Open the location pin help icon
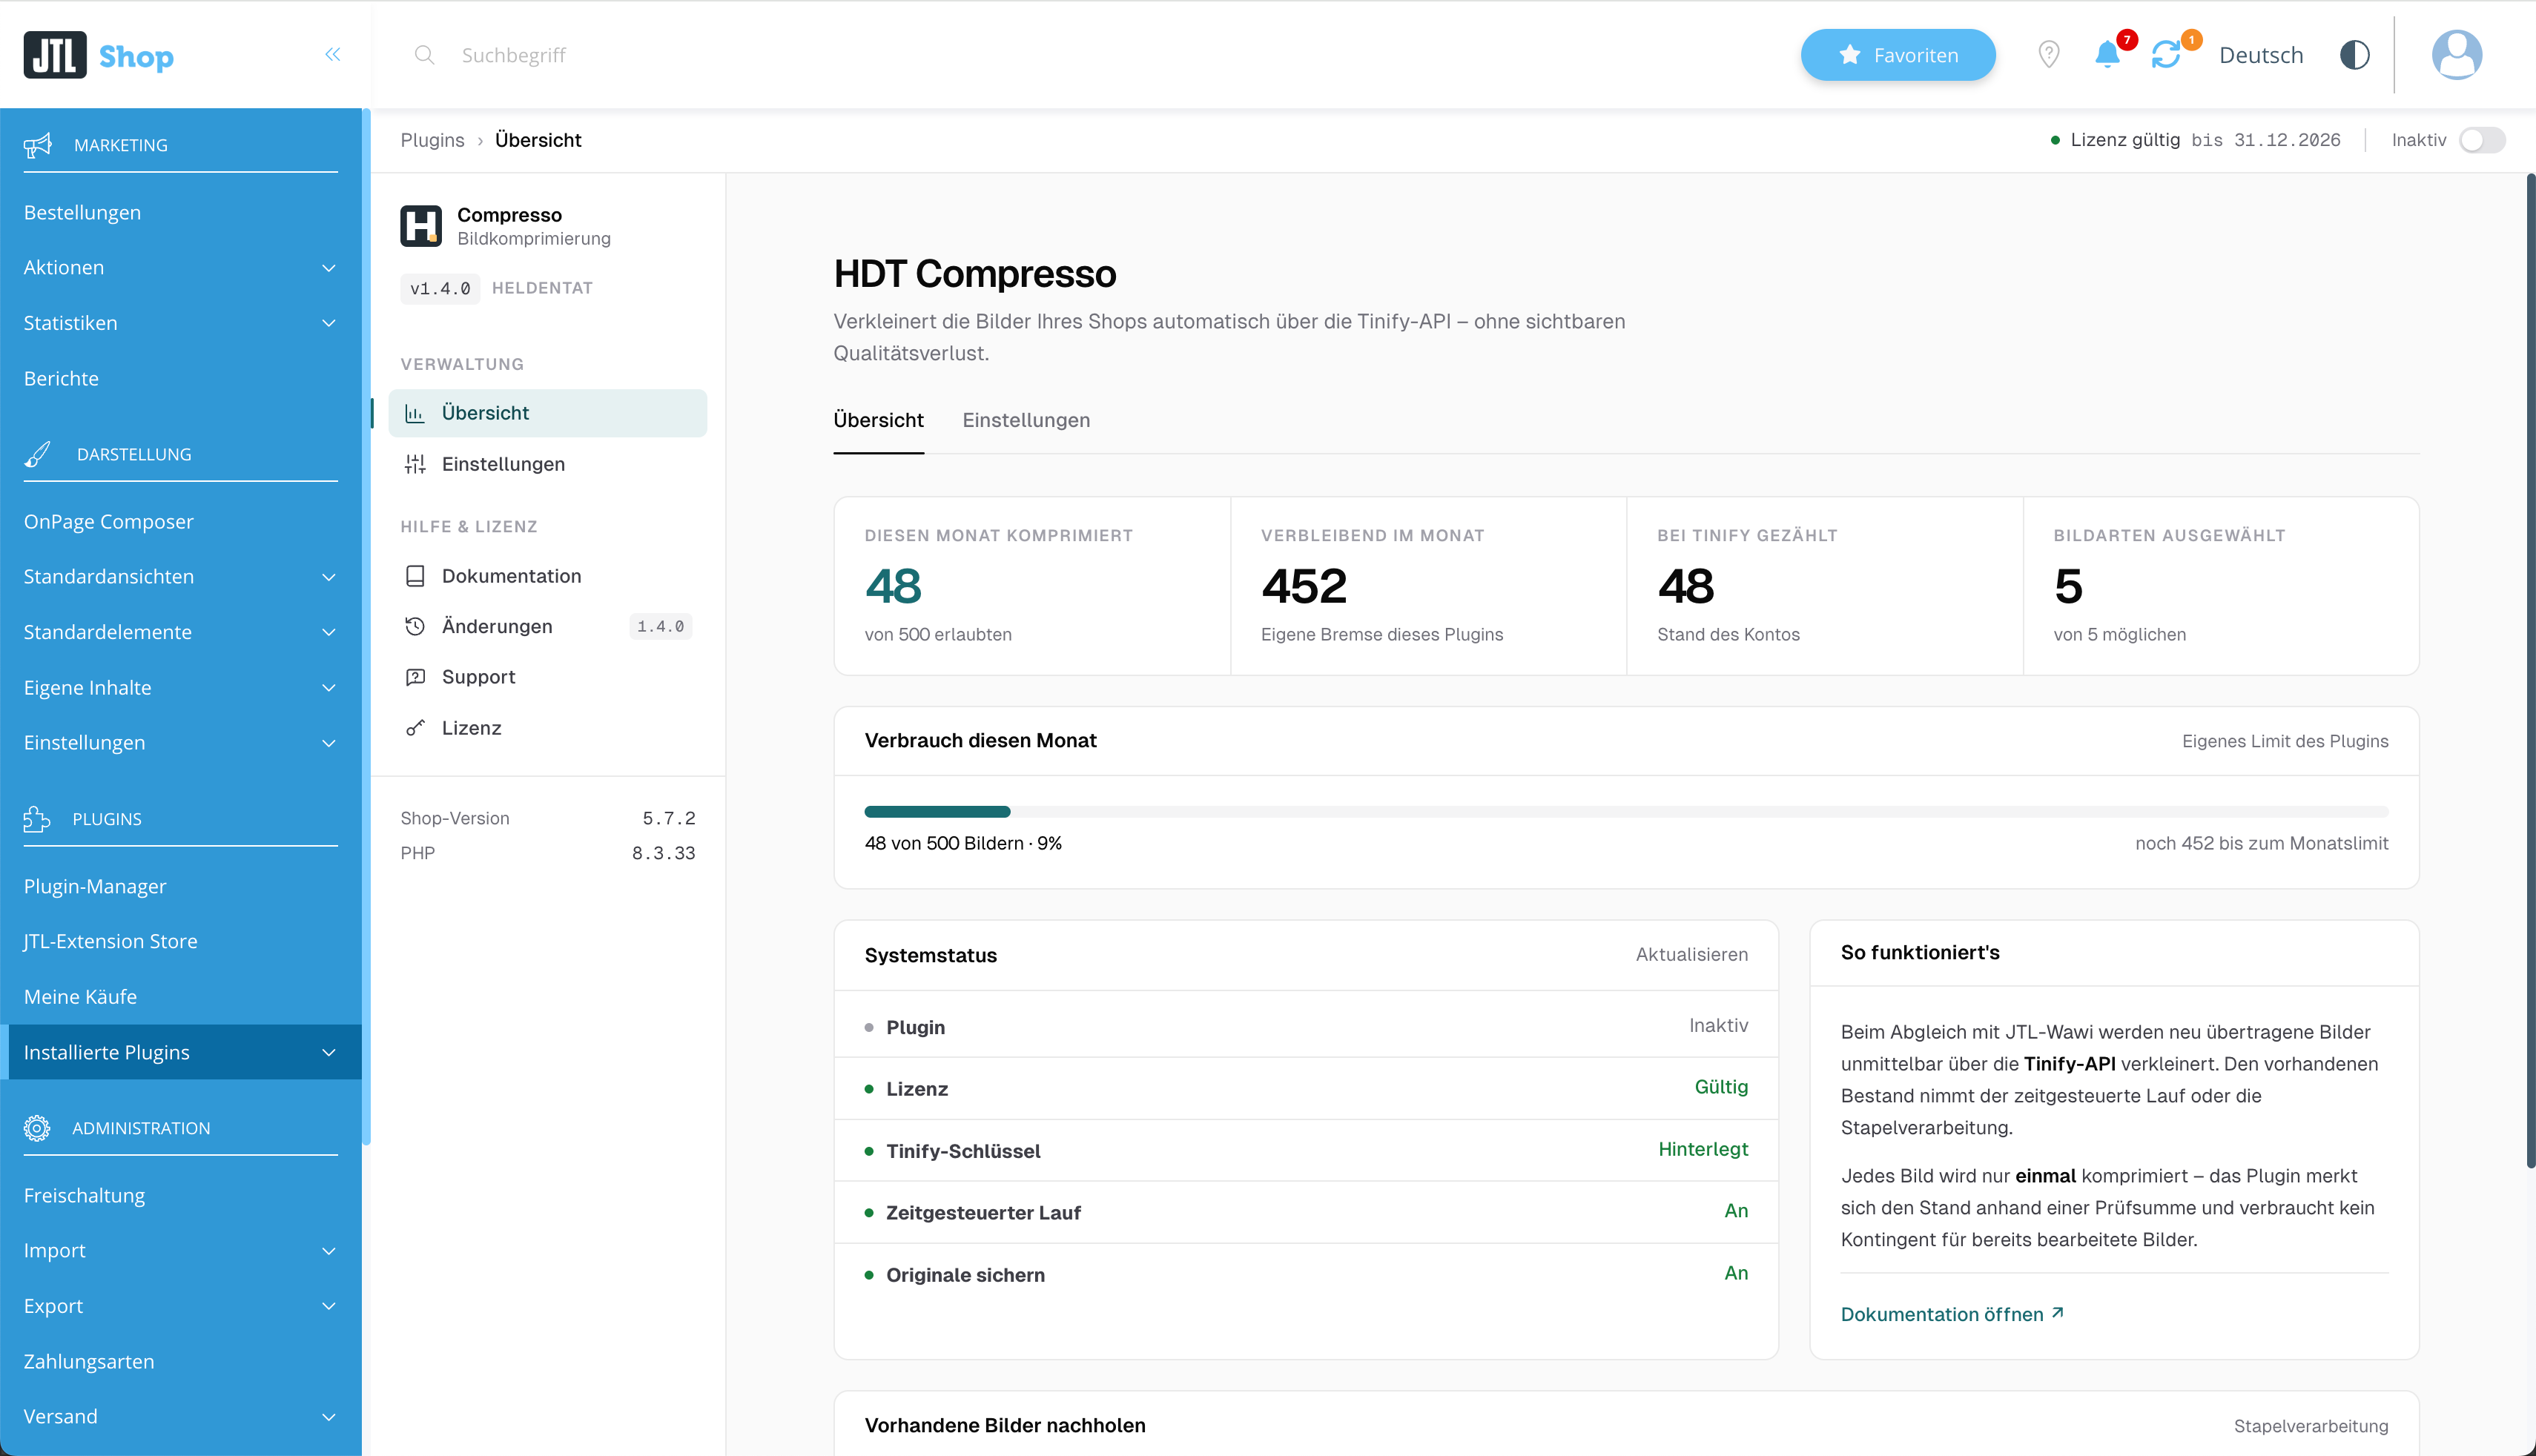The width and height of the screenshot is (2536, 1456). pyautogui.click(x=2048, y=55)
